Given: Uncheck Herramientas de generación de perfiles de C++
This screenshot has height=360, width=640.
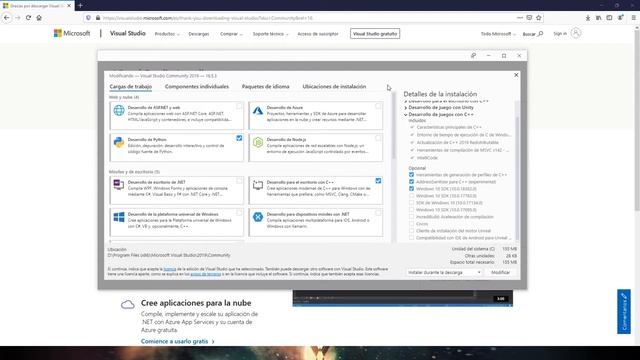Looking at the screenshot, I should coord(411,175).
